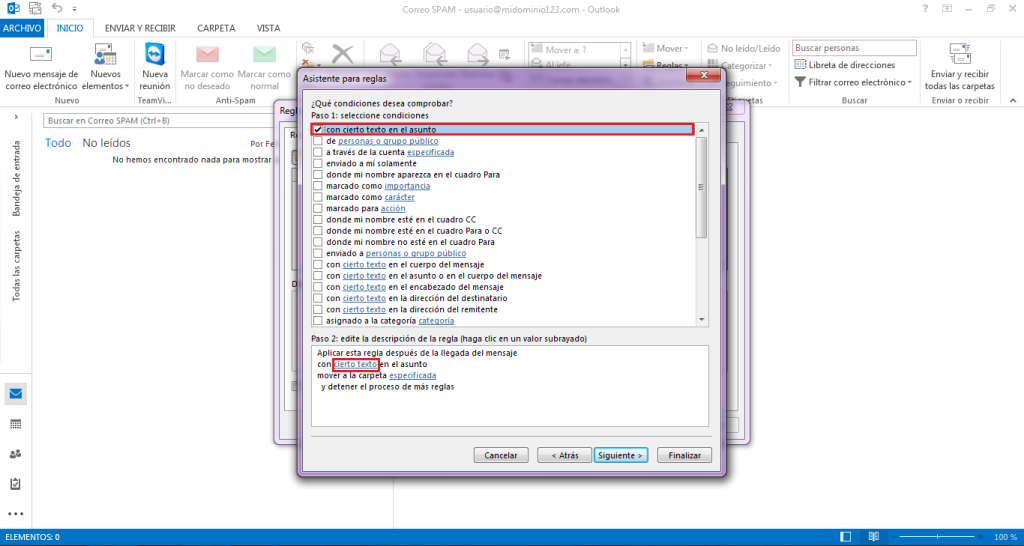Select the INICIO ribbon tab
1024x546 pixels.
[70, 28]
